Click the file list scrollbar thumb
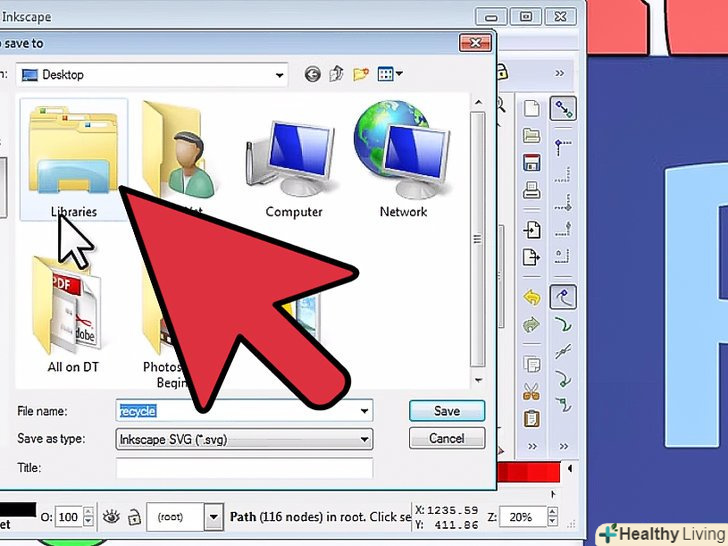 tap(477, 239)
